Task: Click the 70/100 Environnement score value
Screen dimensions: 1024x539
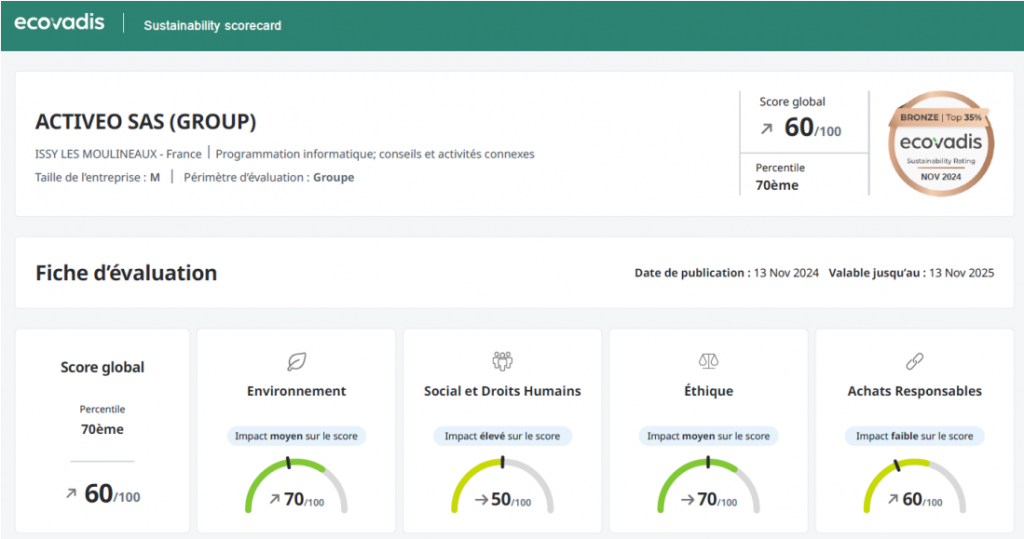Action: 304,500
